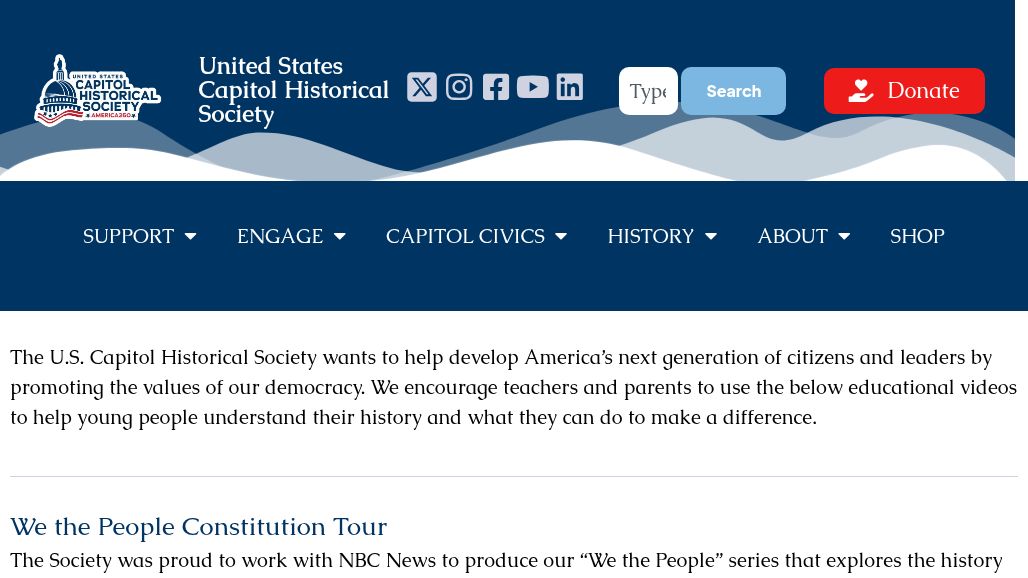1028x578 pixels.
Task: Open the LinkedIn profile icon
Action: point(570,87)
